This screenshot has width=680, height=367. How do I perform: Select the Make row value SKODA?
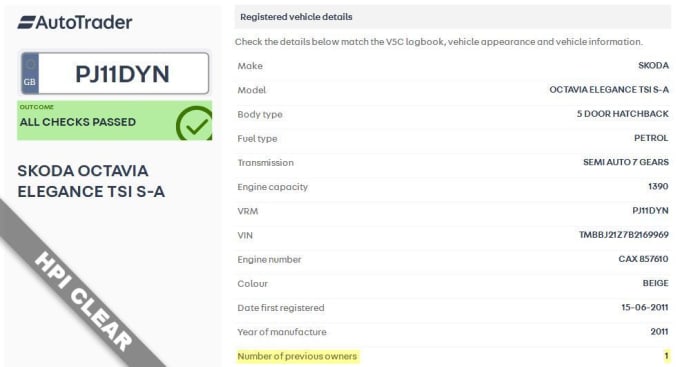point(653,66)
